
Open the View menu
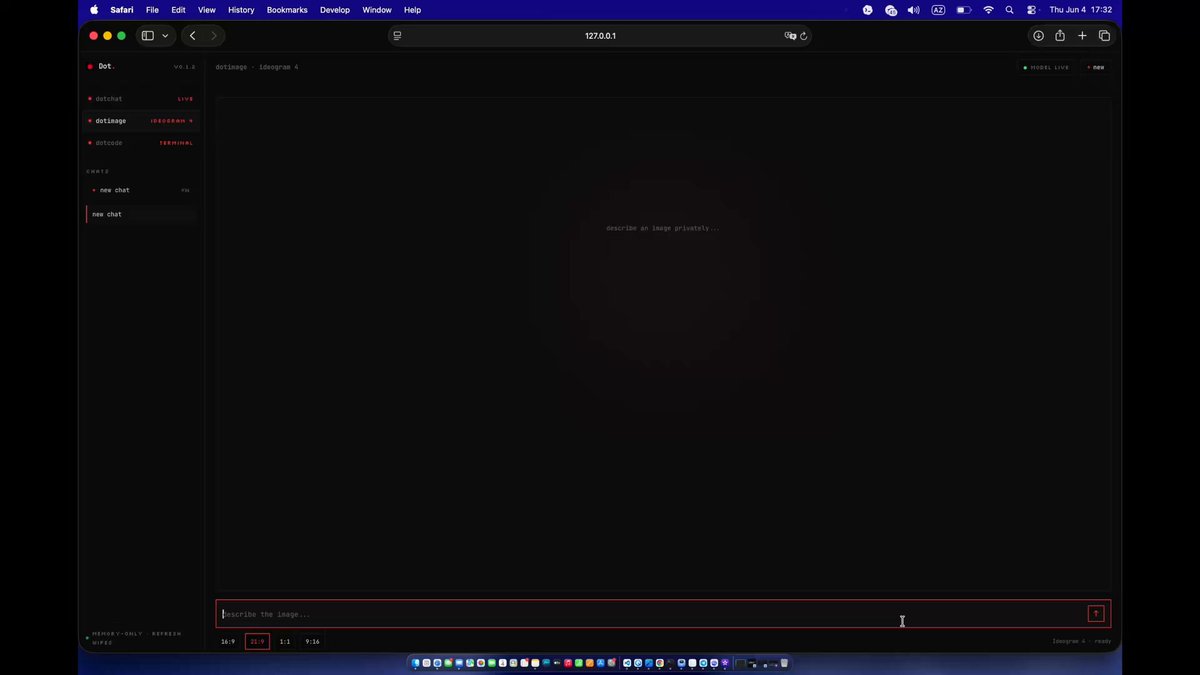[x=206, y=10]
